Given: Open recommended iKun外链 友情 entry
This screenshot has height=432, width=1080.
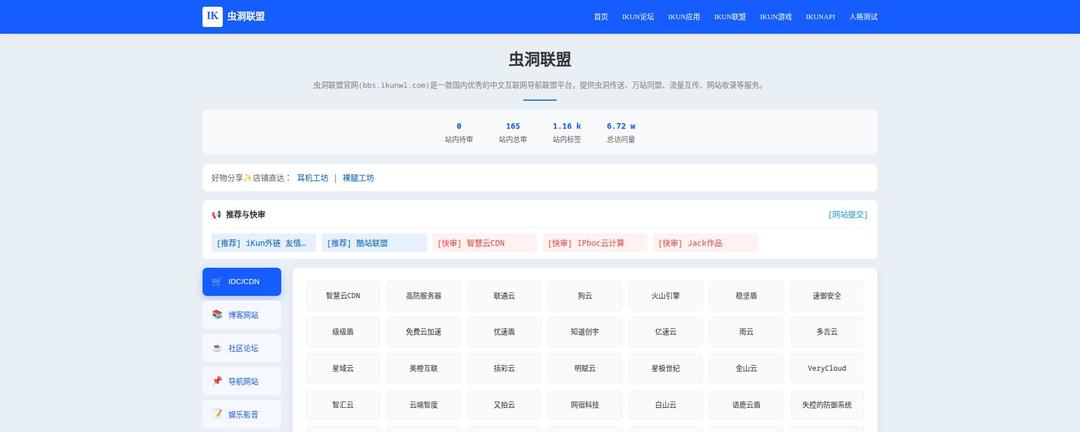Looking at the screenshot, I should [264, 243].
